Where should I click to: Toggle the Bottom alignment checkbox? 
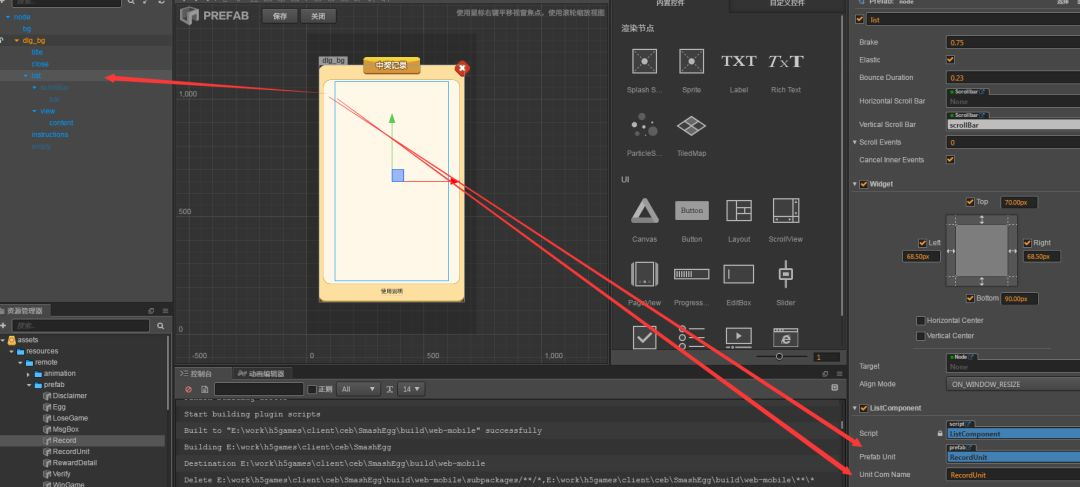click(970, 298)
